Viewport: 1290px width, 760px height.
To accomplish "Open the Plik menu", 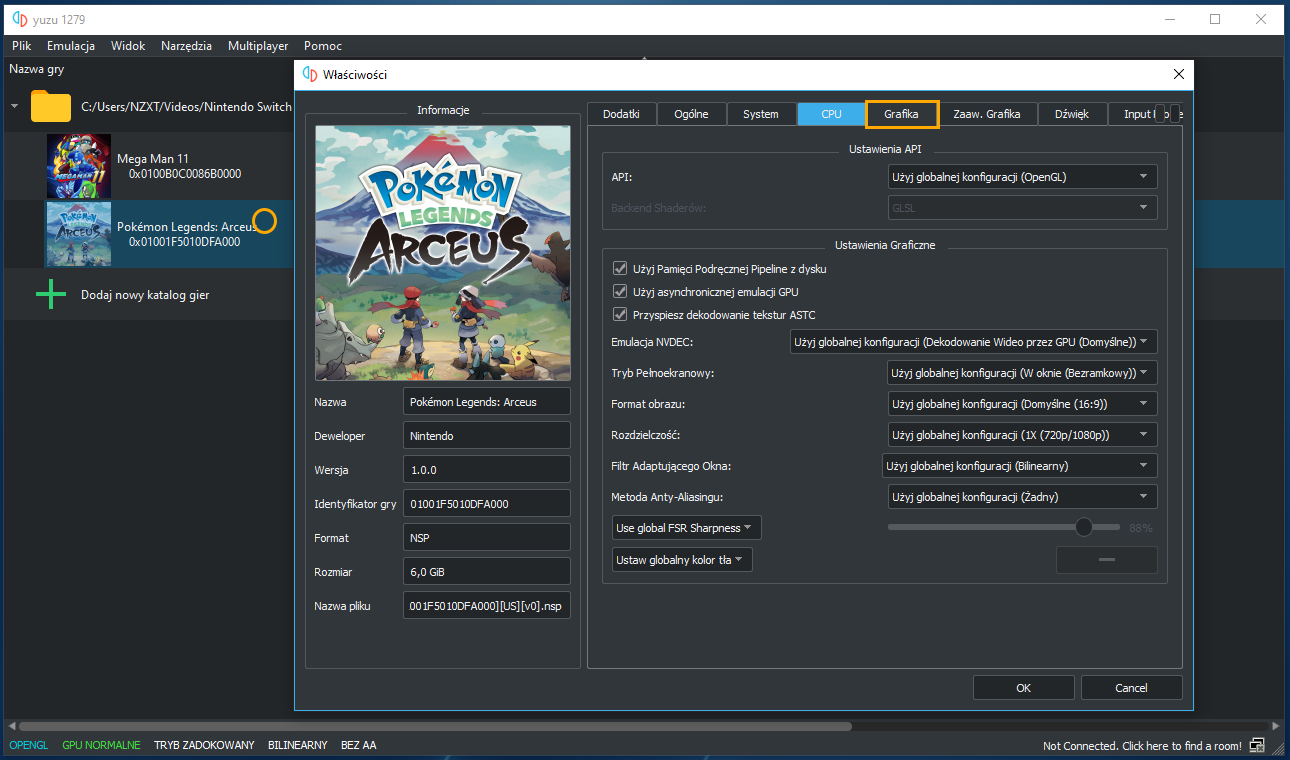I will click(x=22, y=46).
